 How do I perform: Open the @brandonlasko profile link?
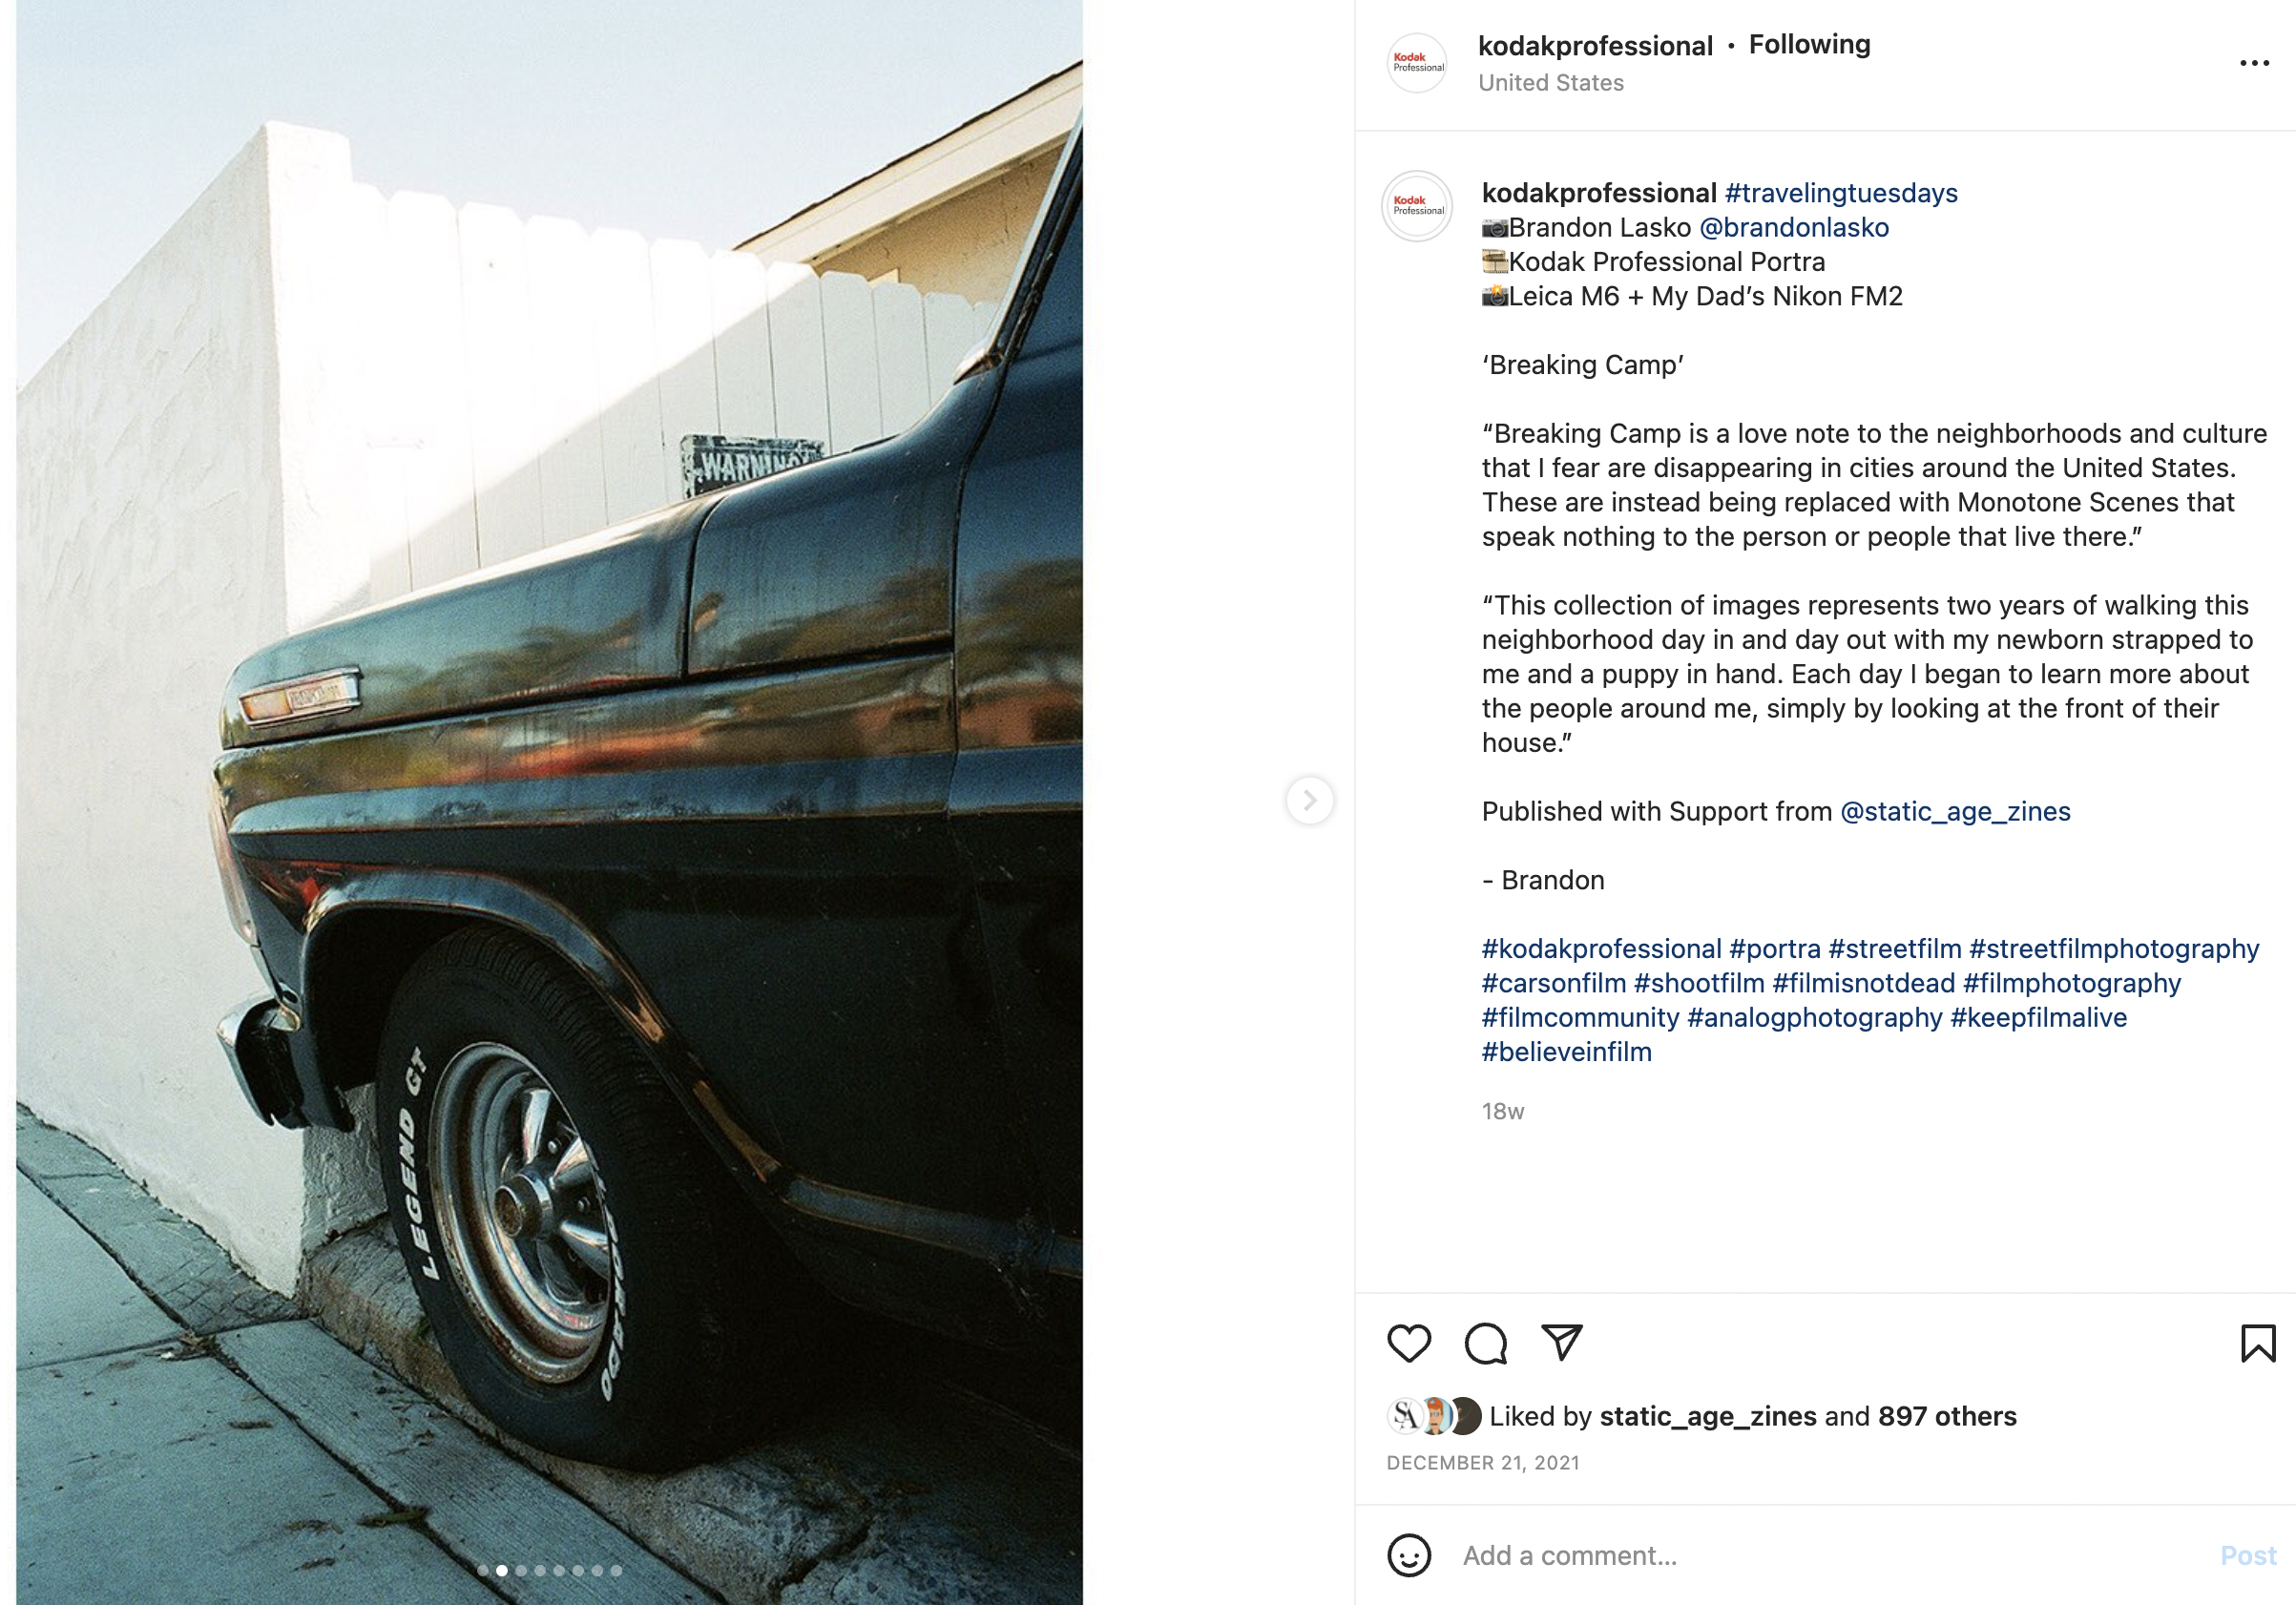pyautogui.click(x=1794, y=227)
